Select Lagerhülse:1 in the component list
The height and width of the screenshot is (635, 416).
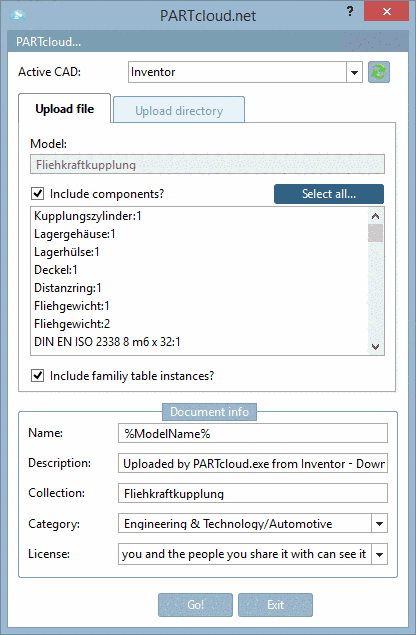coord(67,252)
